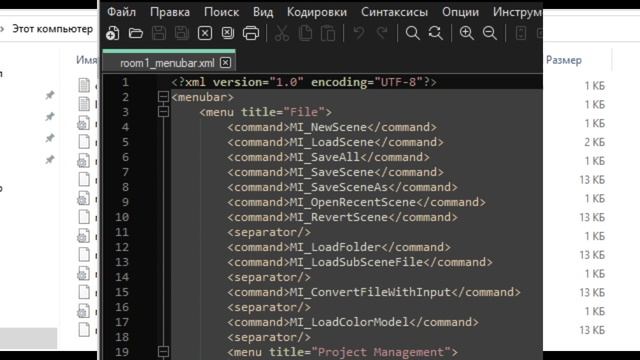The width and height of the screenshot is (640, 360).
Task: Click the Paste clipboard icon
Action: pos(328,33)
